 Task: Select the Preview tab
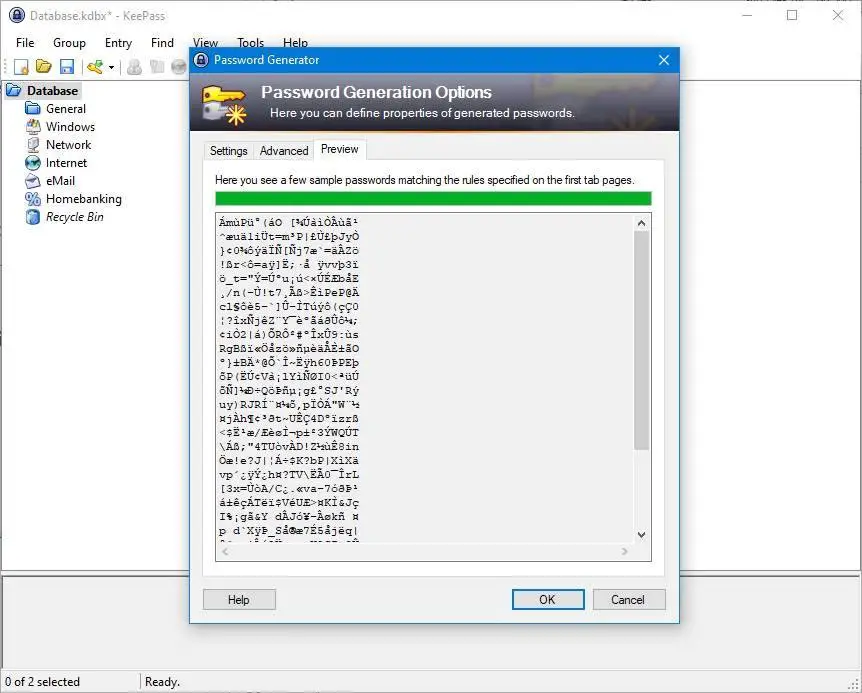(x=340, y=149)
